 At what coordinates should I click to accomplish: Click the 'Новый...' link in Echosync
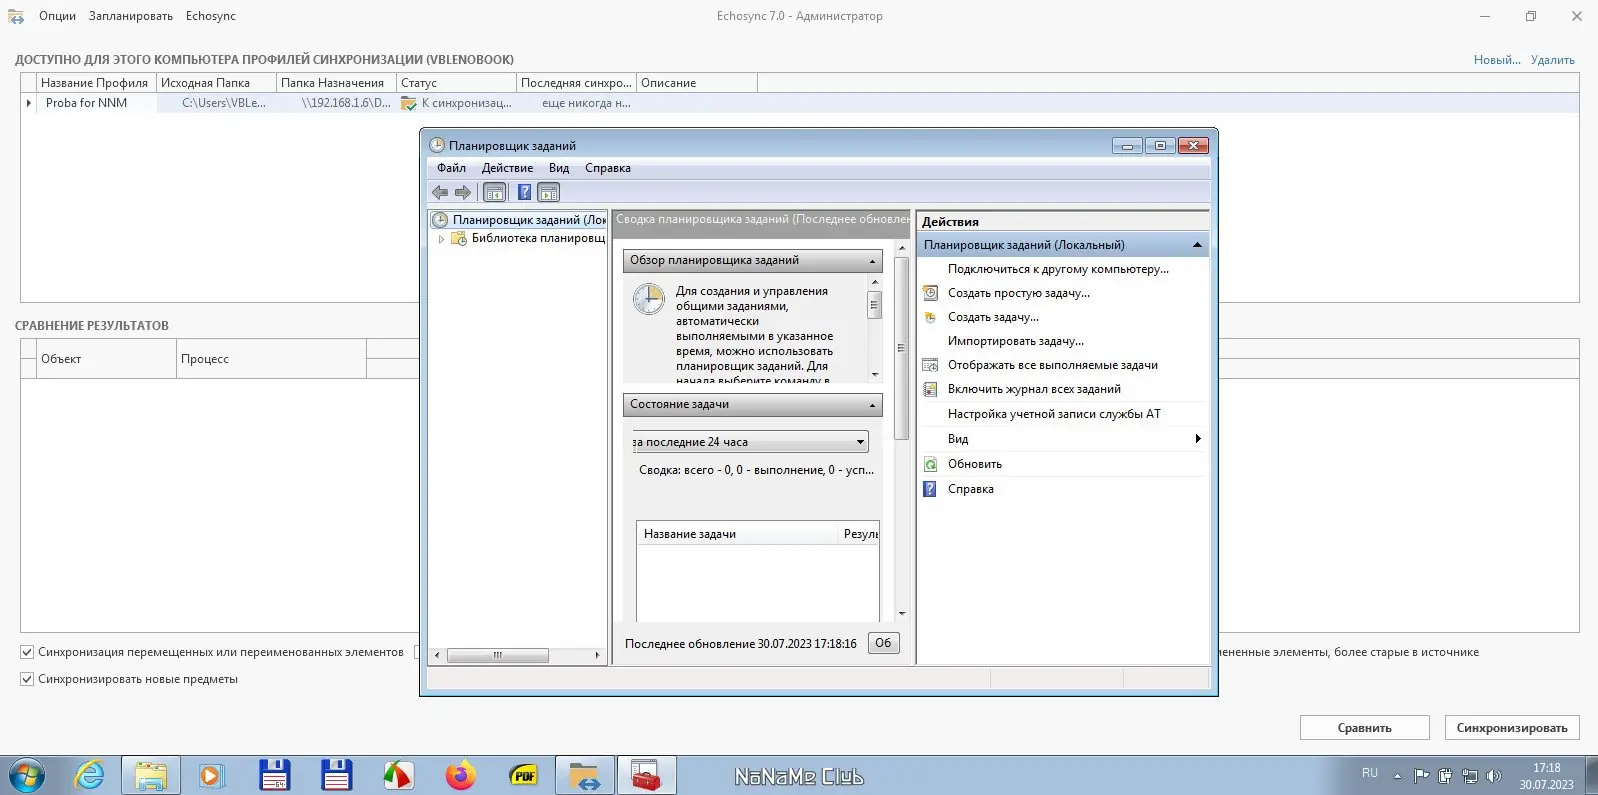pyautogui.click(x=1497, y=60)
